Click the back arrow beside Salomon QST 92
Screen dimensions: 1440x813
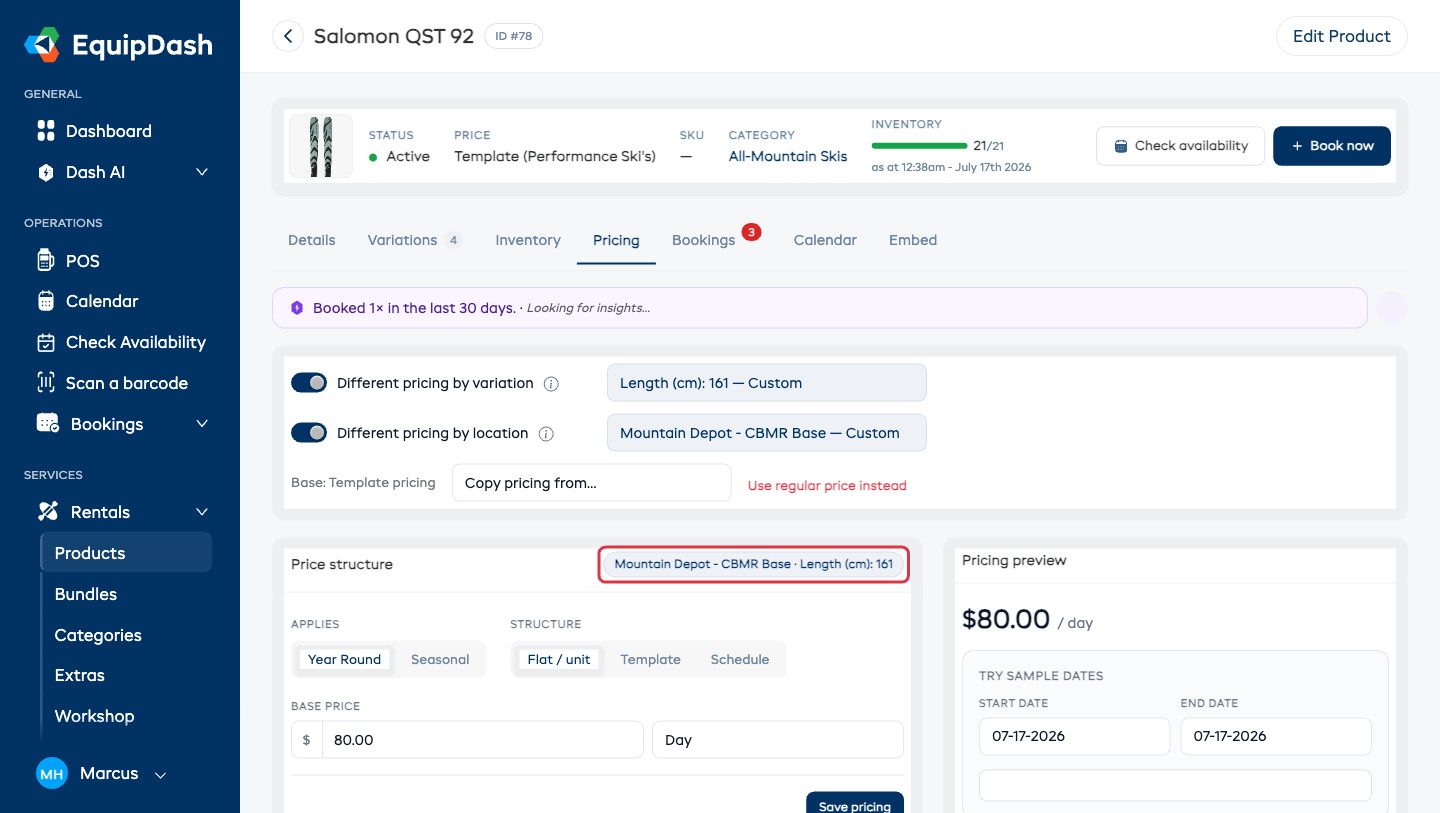[288, 36]
